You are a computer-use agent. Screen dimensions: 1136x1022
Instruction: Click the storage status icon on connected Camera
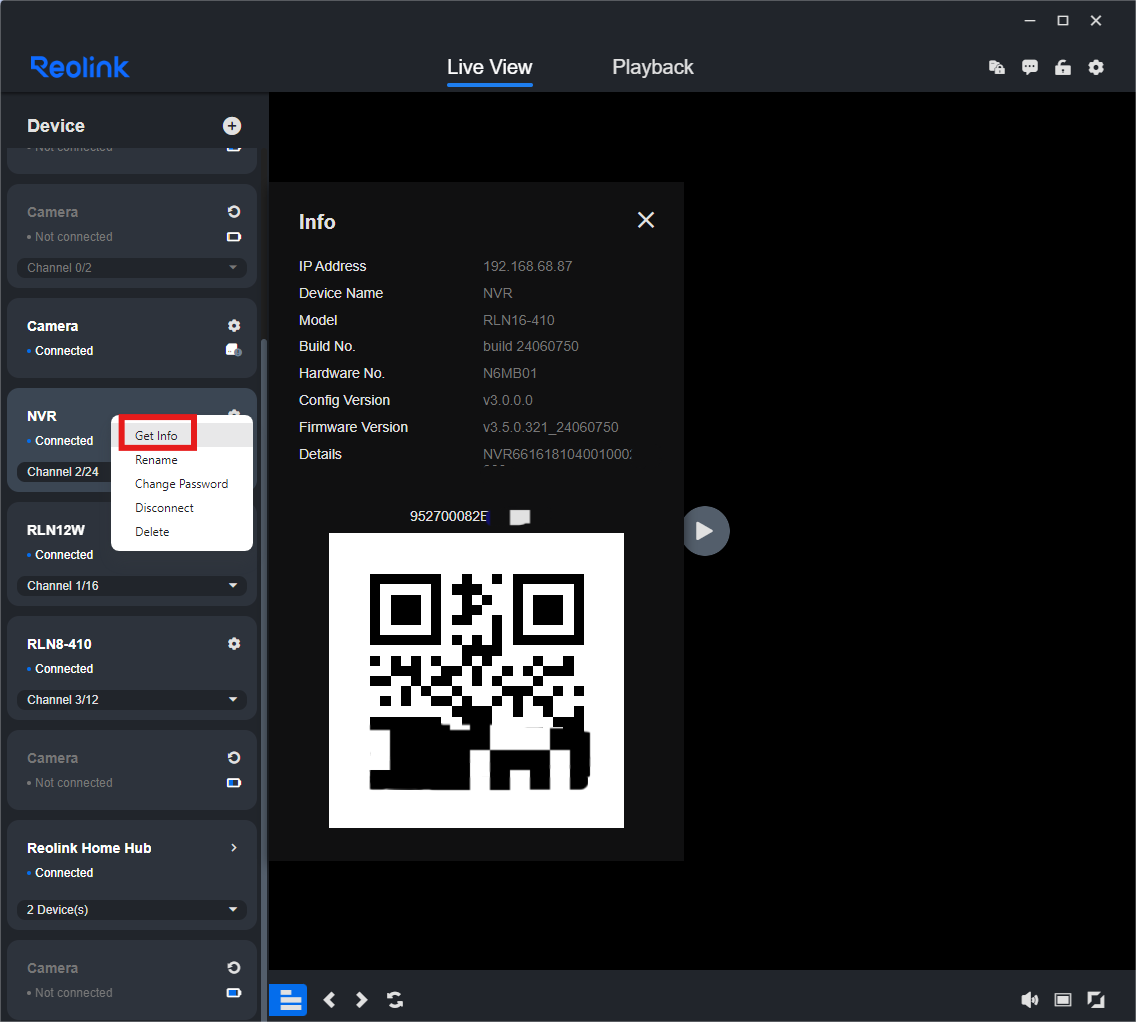233,351
